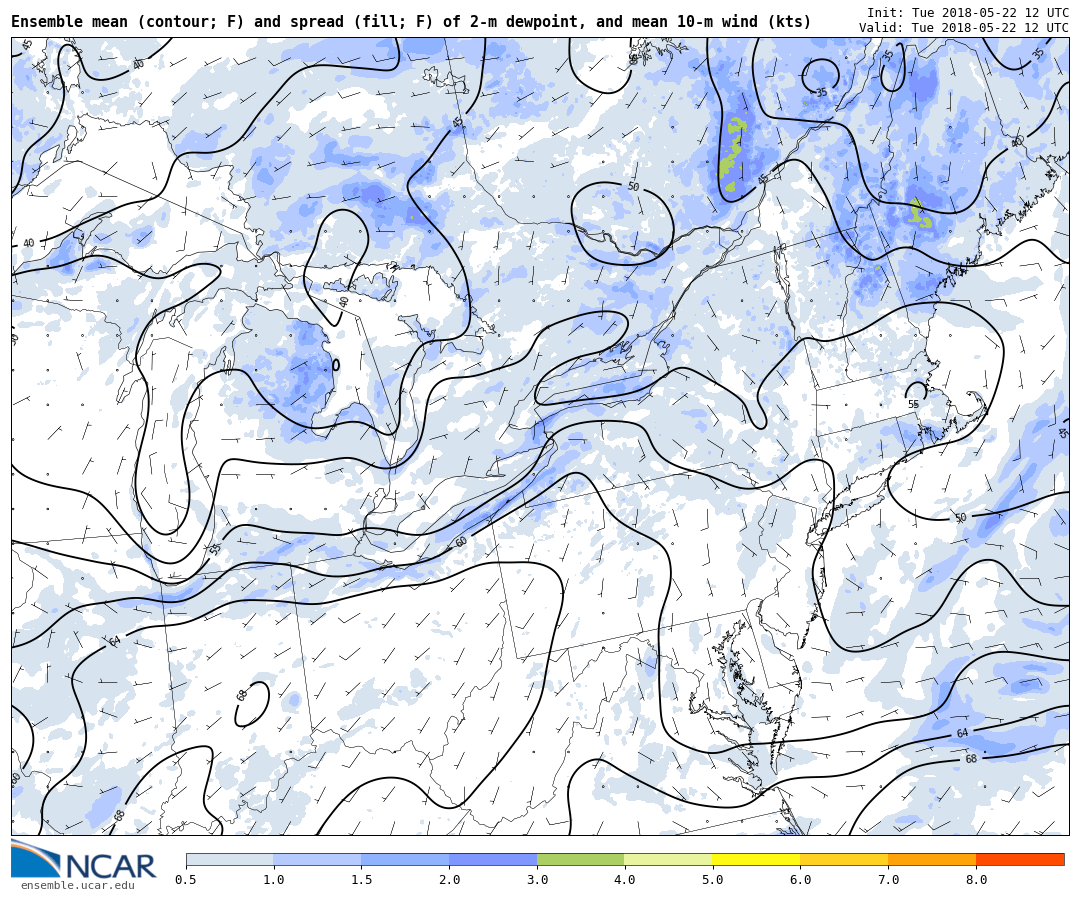Click the 'Valid: Tue 2018-05-22 12 UTC' text
Screen dimensions: 1080x898
[964, 28]
